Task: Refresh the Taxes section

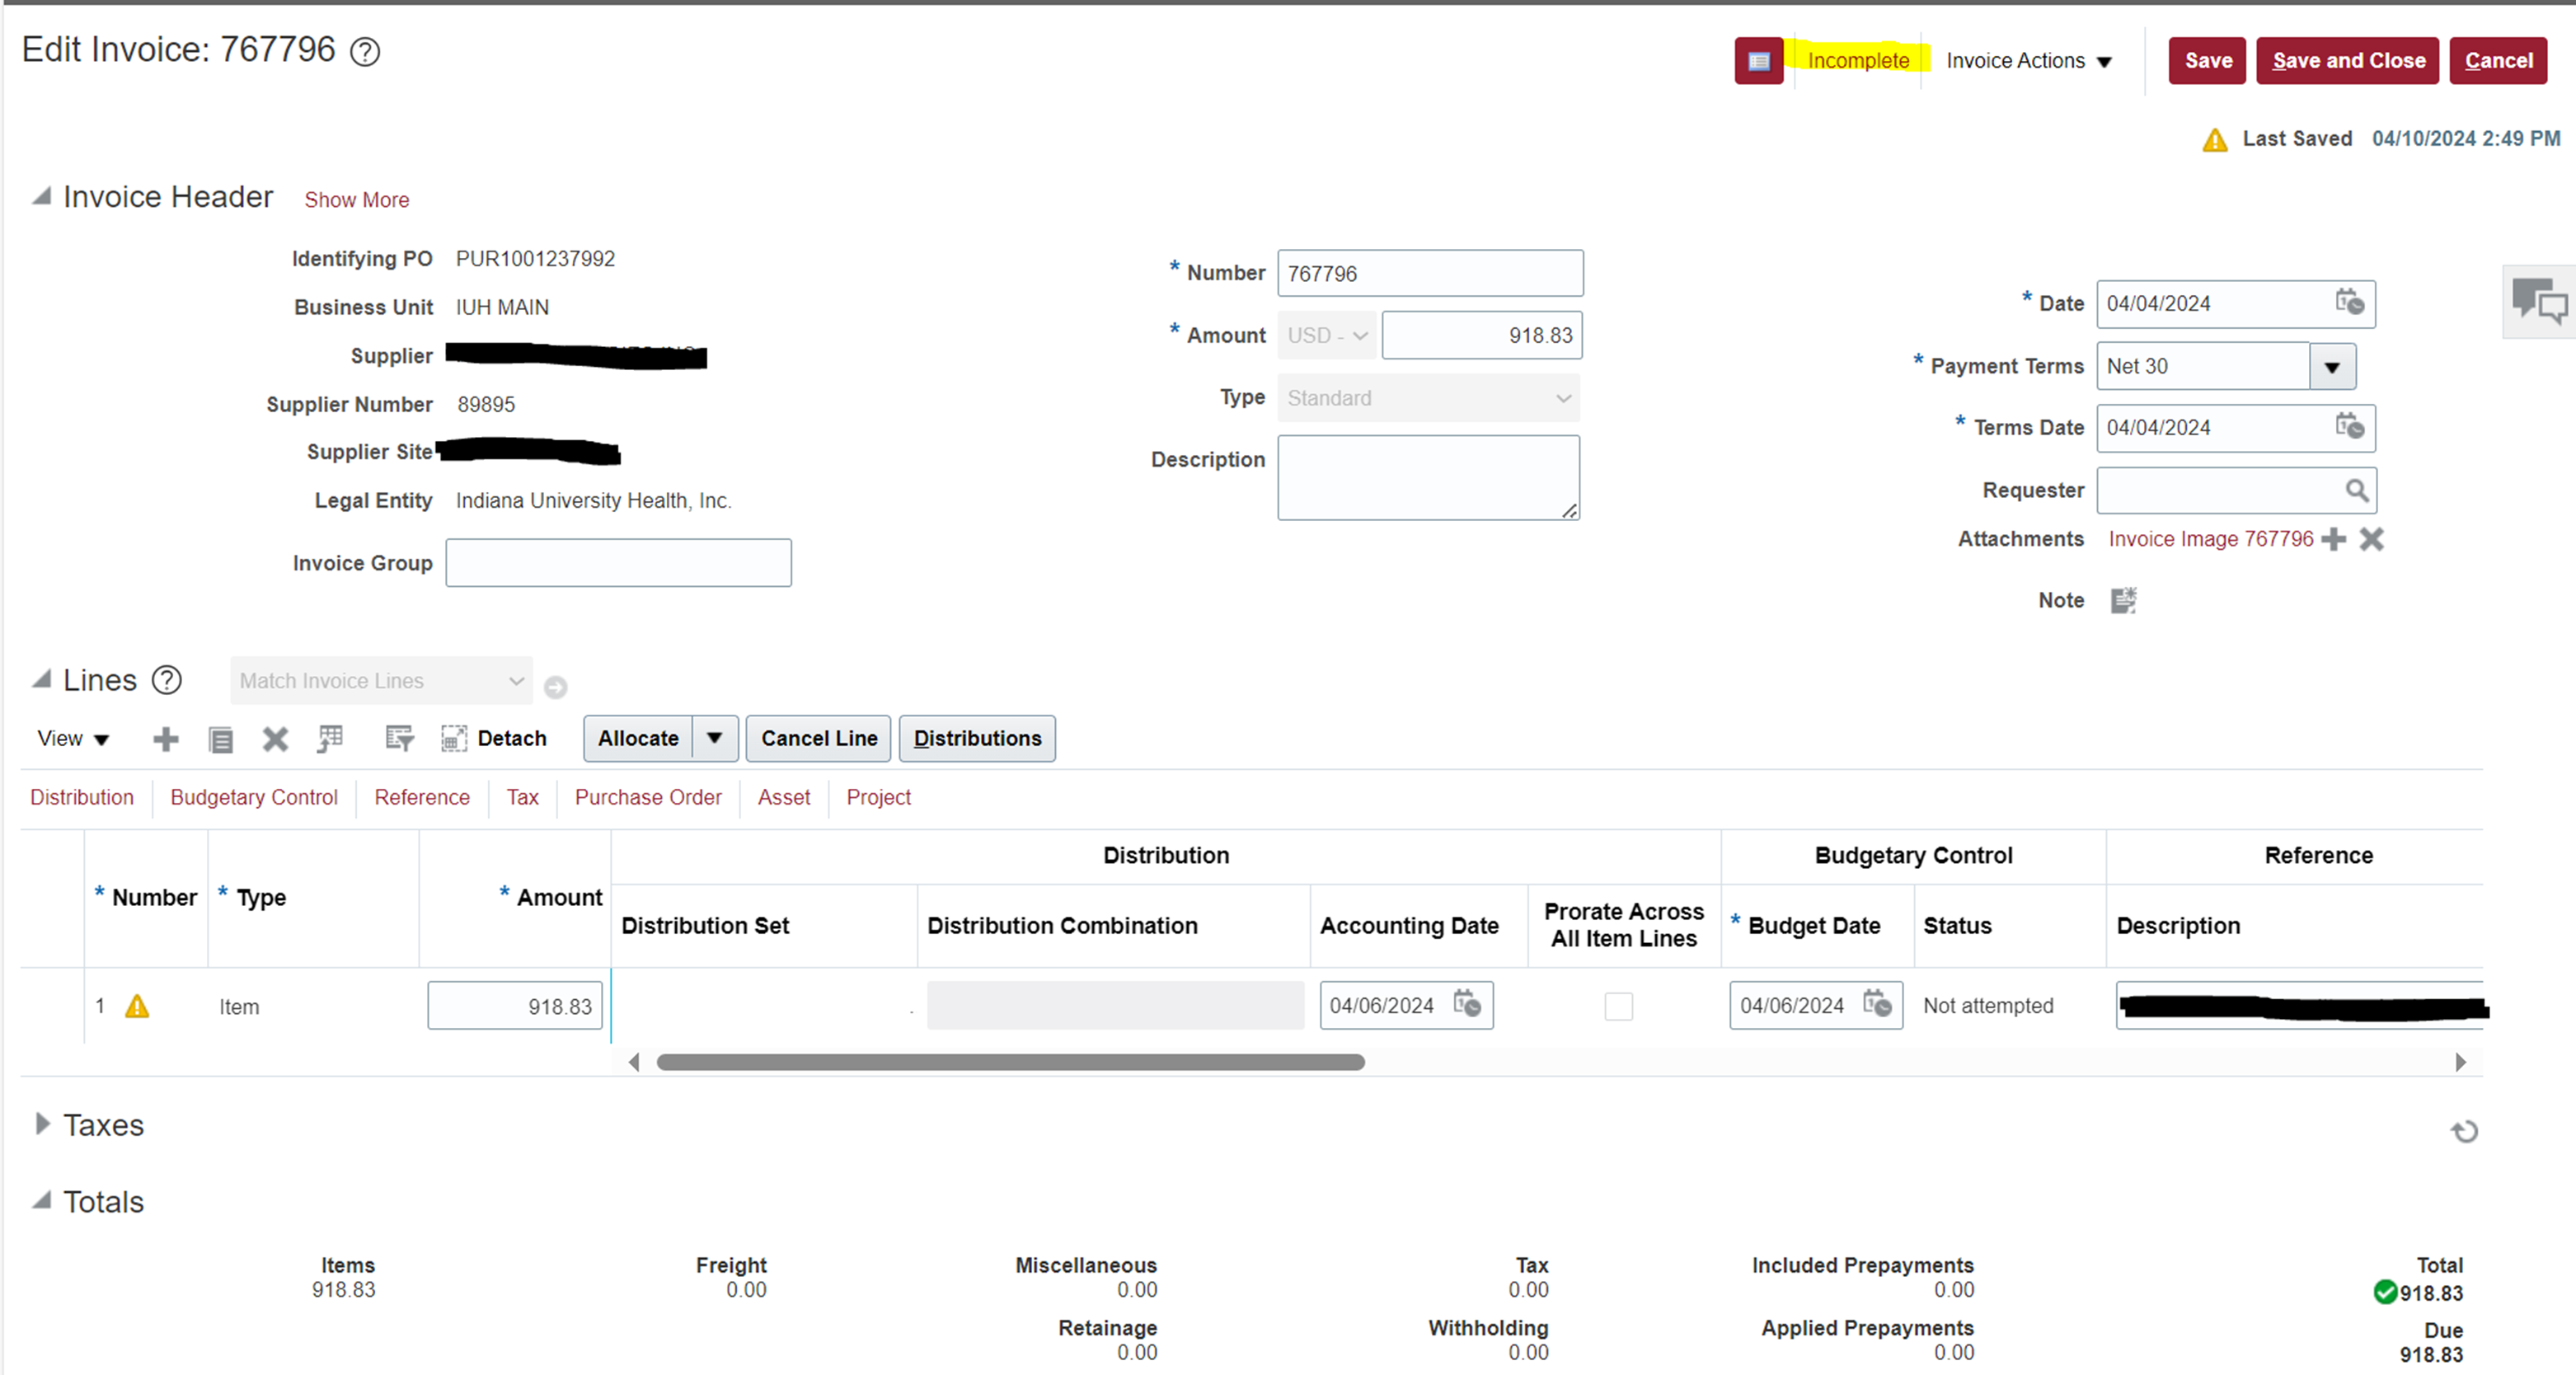Action: (x=2464, y=1131)
